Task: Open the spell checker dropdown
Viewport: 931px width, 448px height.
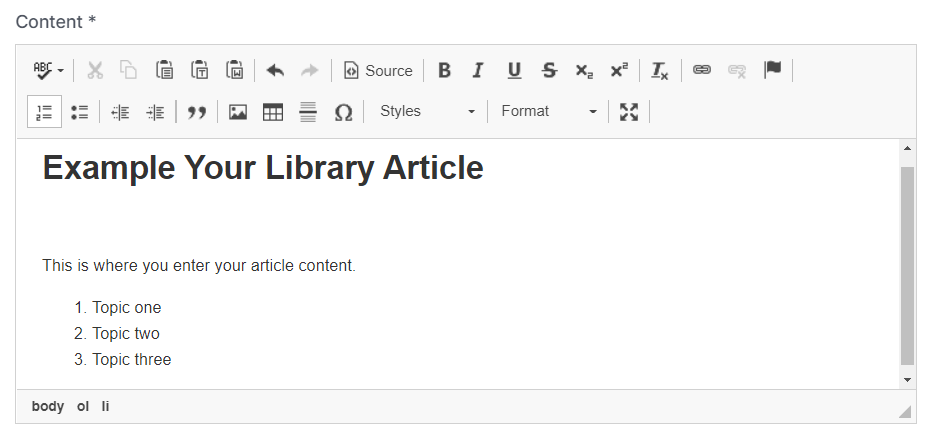Action: tap(49, 71)
